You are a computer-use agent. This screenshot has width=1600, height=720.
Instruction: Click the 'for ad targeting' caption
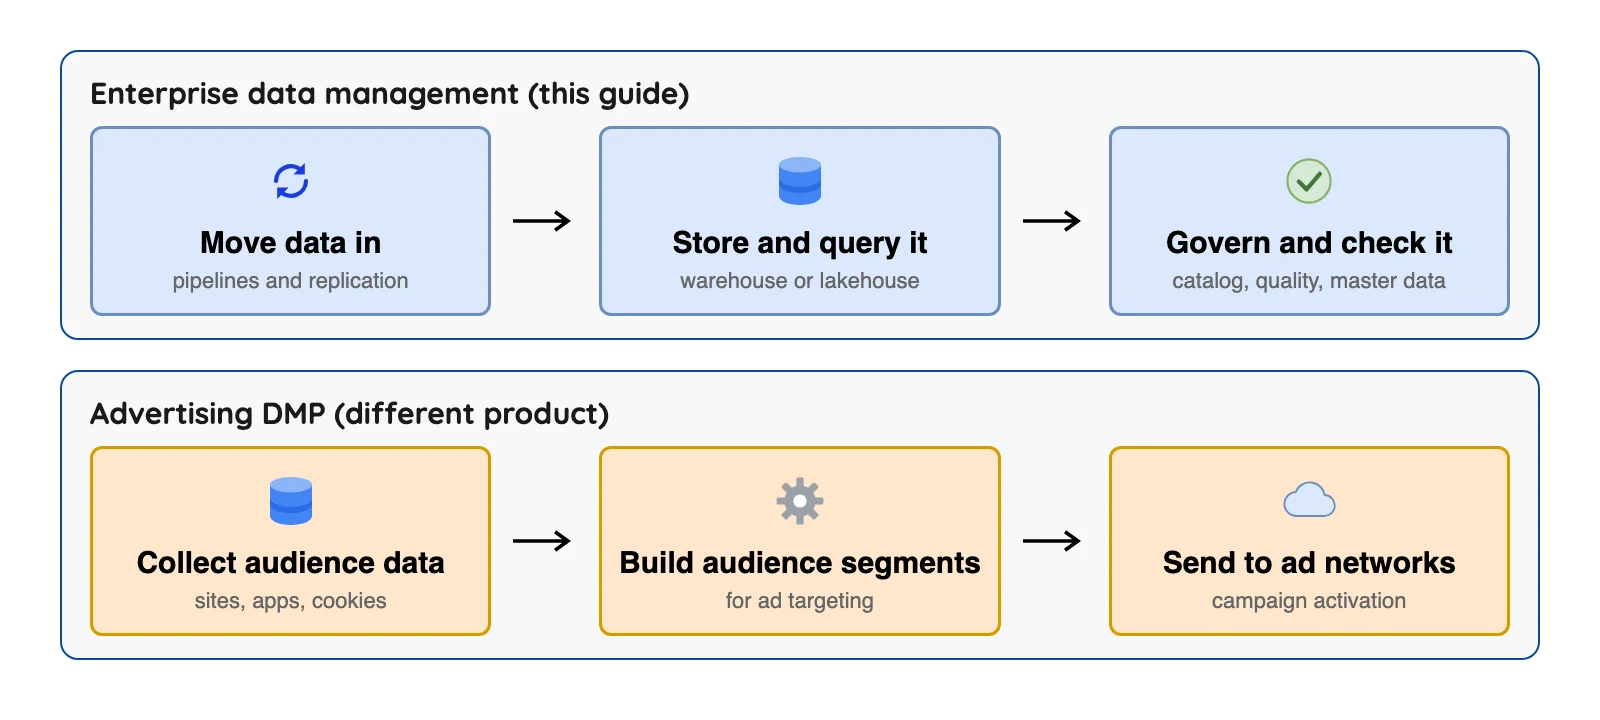[x=800, y=601]
